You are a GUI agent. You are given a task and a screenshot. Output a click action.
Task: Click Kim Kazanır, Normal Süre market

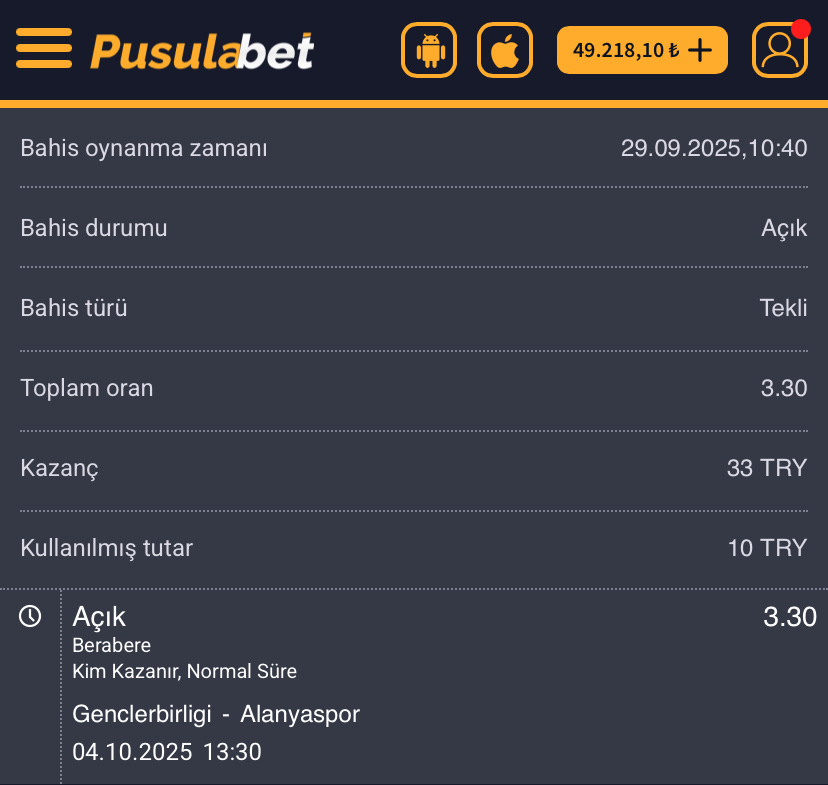coord(185,671)
